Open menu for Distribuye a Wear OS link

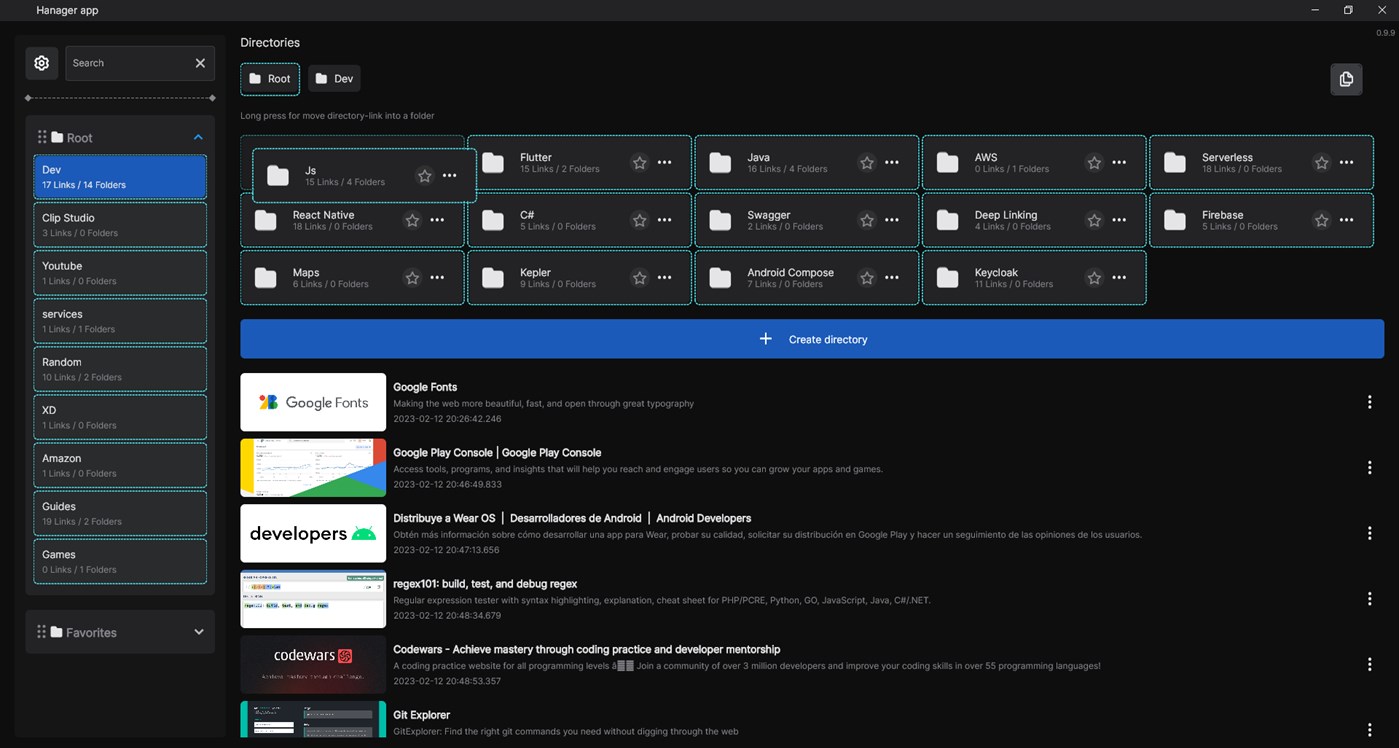tap(1369, 533)
